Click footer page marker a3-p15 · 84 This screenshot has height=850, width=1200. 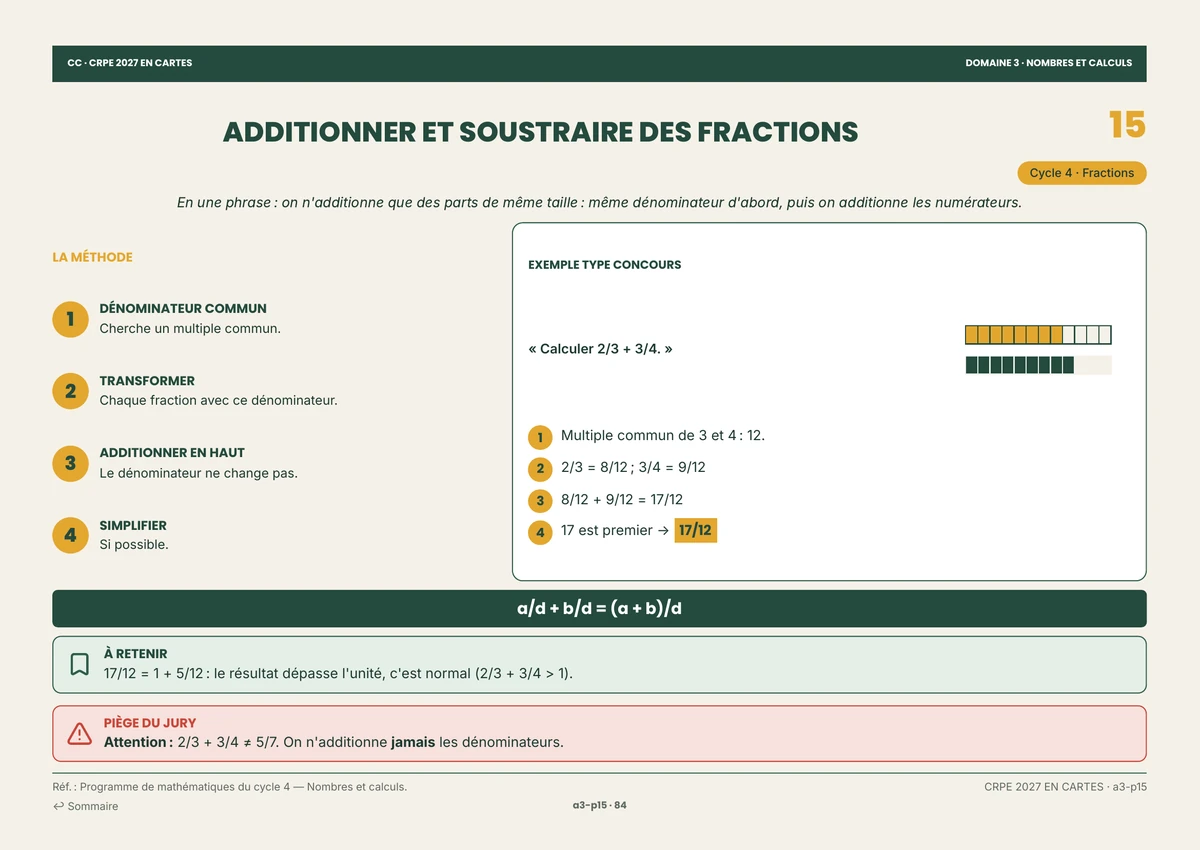[x=599, y=806]
